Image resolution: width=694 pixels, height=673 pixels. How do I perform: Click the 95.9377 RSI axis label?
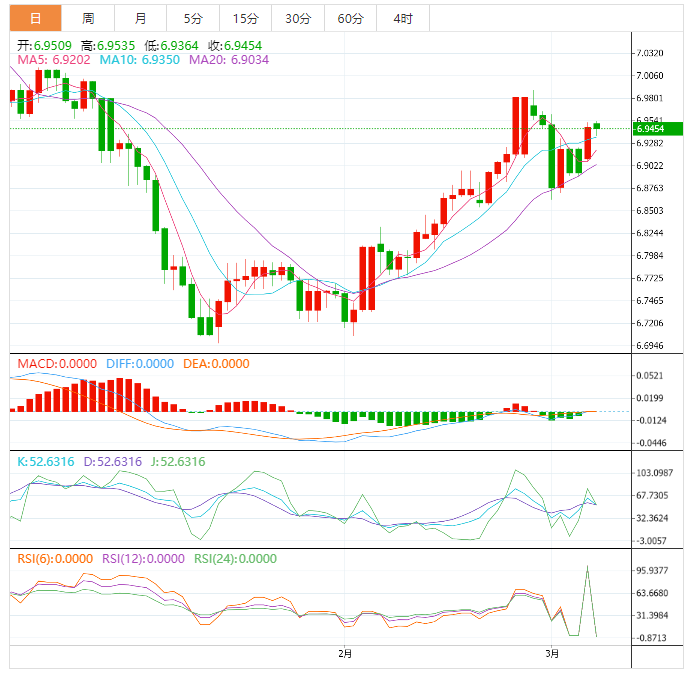tap(652, 570)
